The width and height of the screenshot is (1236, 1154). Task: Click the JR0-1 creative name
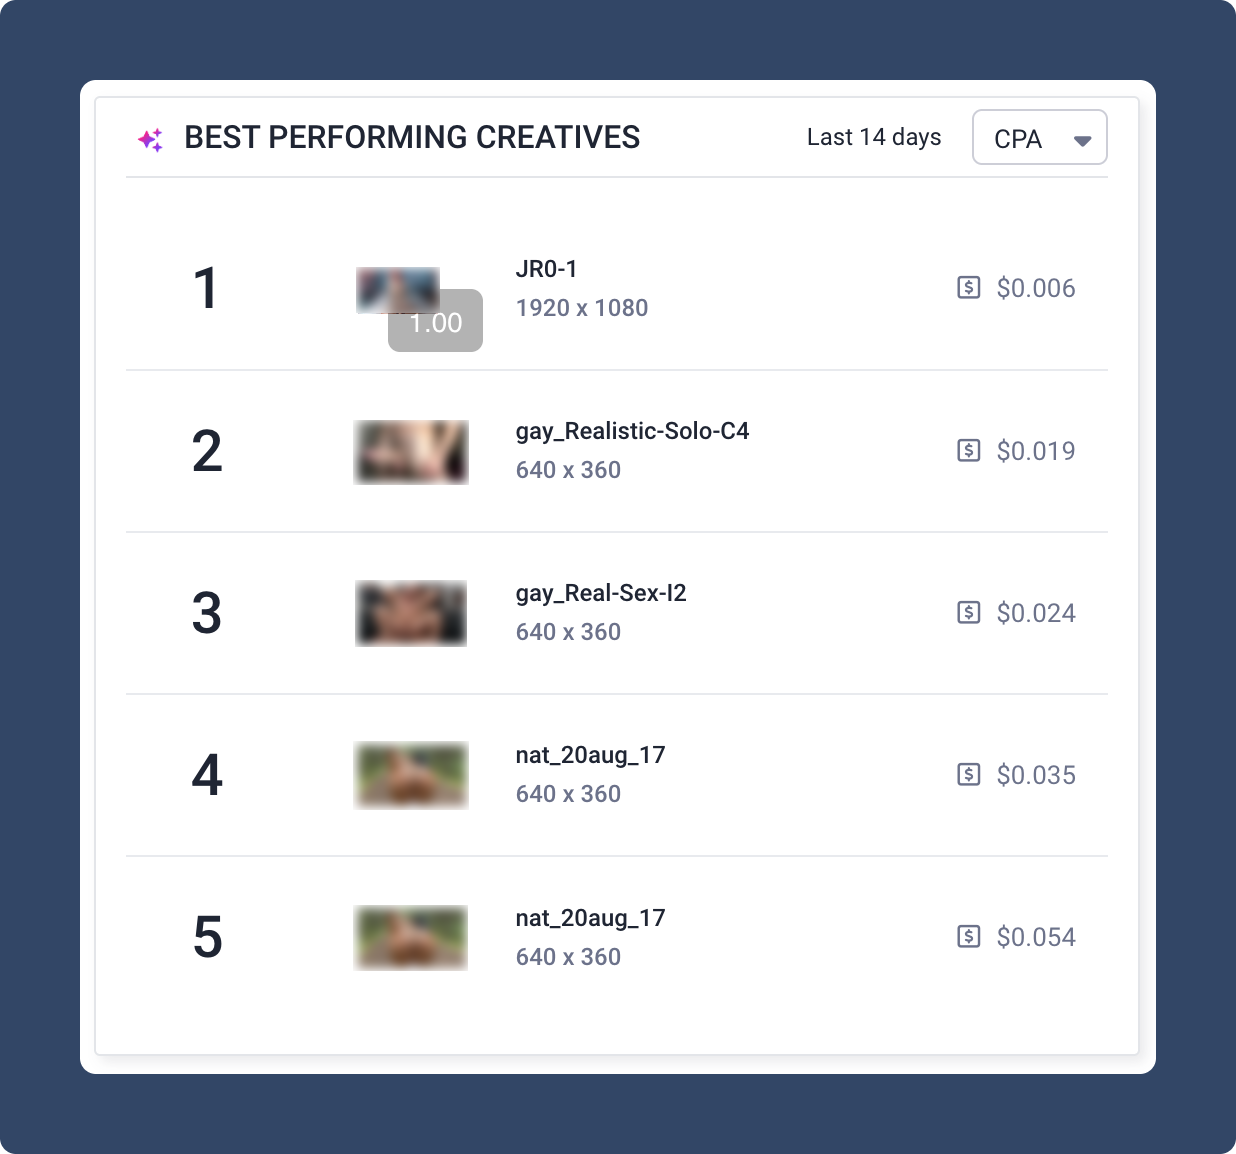coord(546,269)
